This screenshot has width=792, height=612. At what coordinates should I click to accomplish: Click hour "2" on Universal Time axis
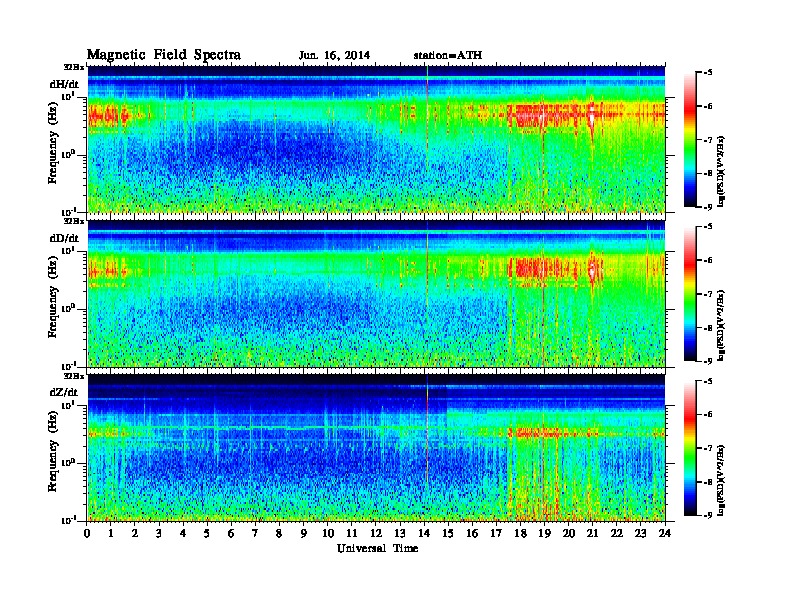(x=135, y=534)
